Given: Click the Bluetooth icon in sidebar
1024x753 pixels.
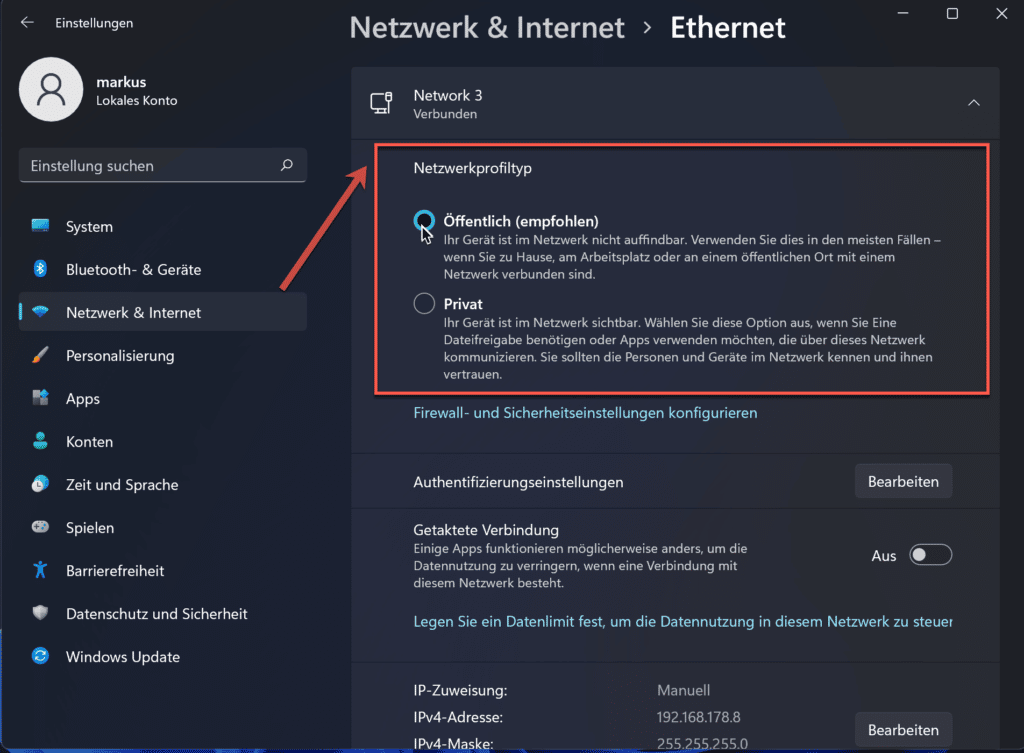Looking at the screenshot, I should (x=40, y=269).
